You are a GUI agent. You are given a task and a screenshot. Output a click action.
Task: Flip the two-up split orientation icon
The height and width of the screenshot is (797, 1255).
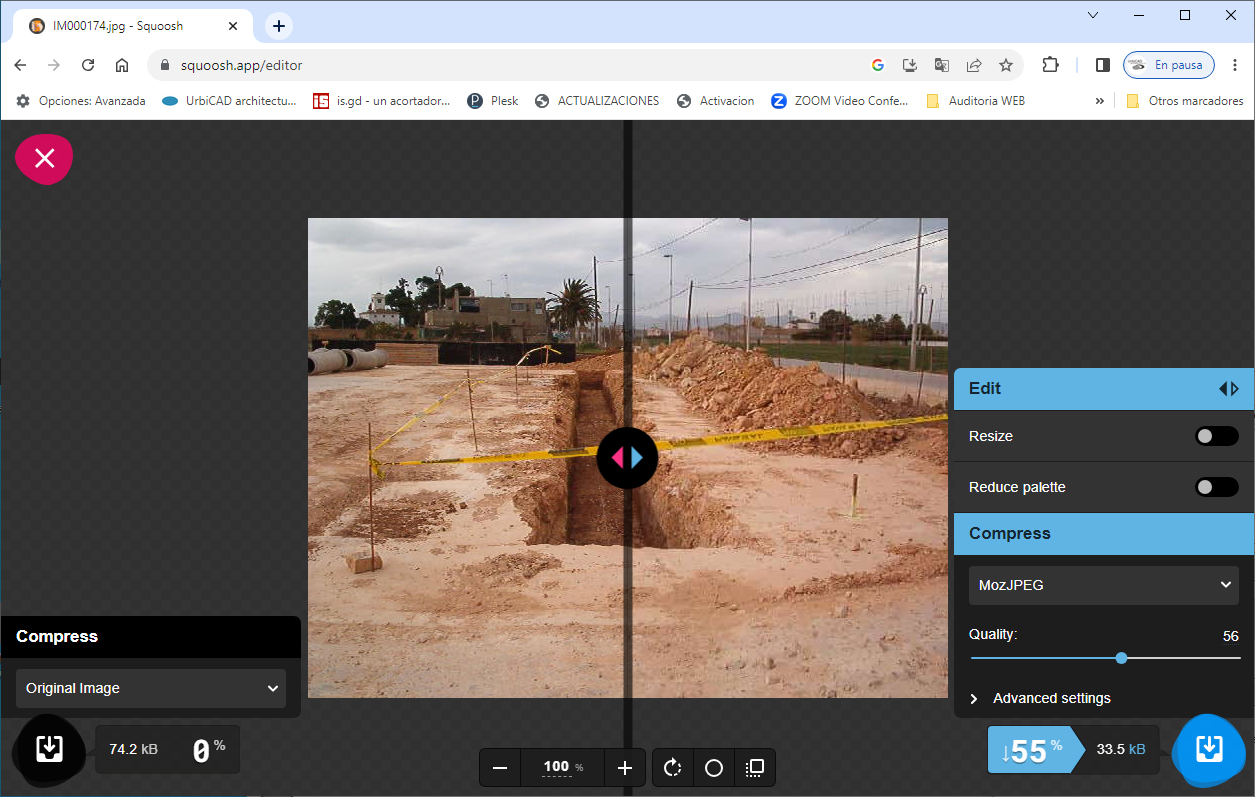coord(755,768)
